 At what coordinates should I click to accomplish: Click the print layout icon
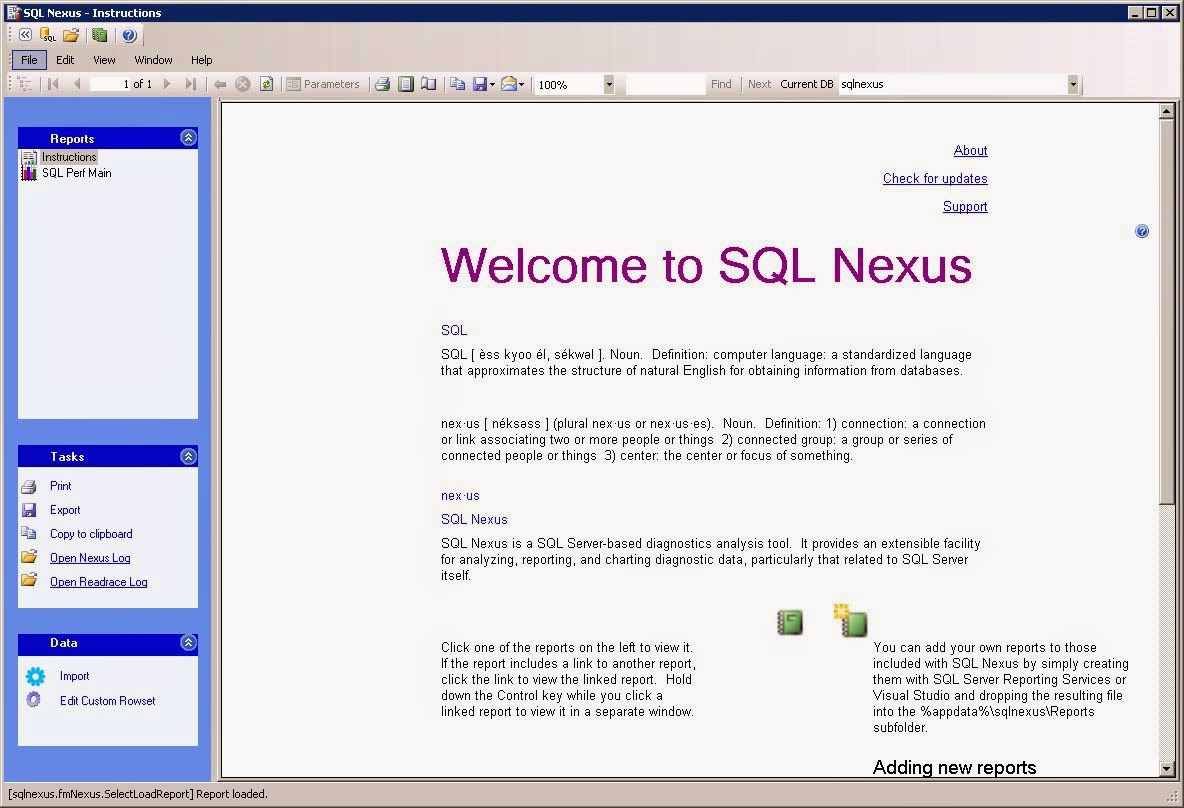405,84
